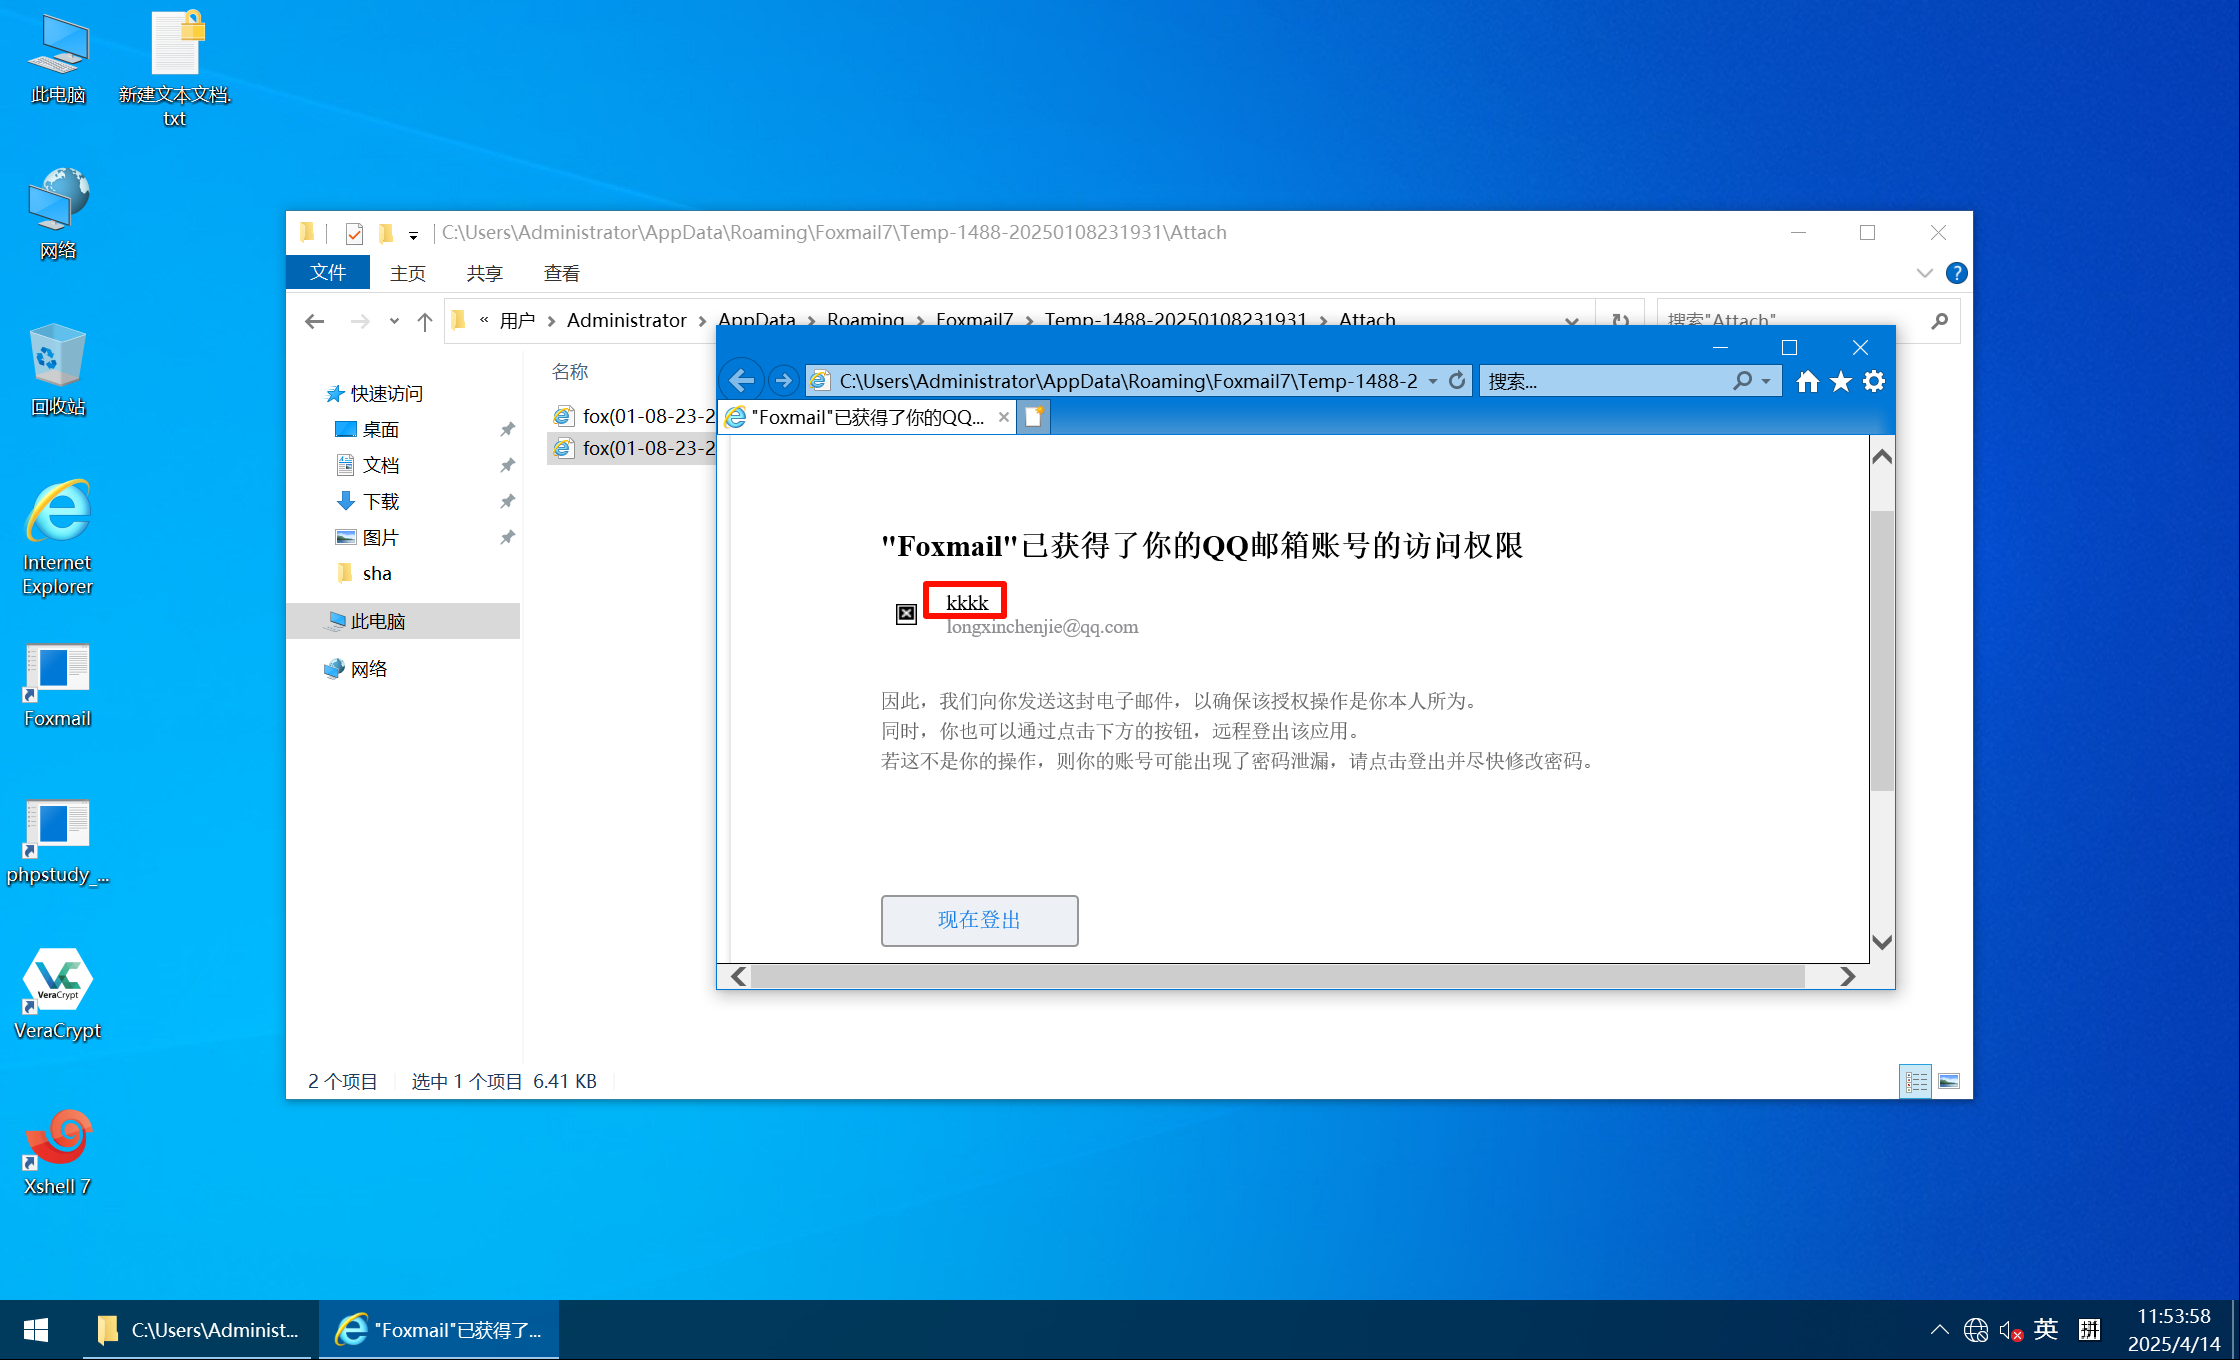The width and height of the screenshot is (2240, 1360).
Task: Click the 现在登出 button
Action: (979, 920)
